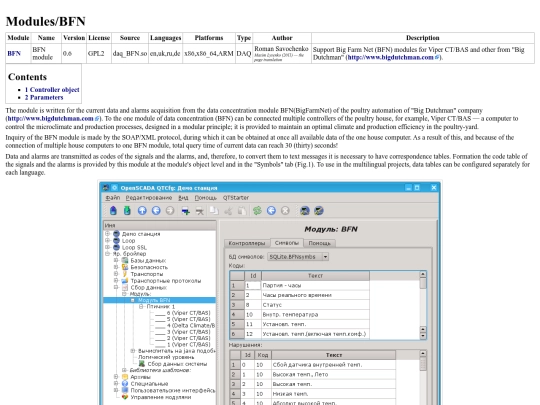Screen dimensions: 540x405
Task: Click the Архивы icon in tree
Action: click(125, 377)
